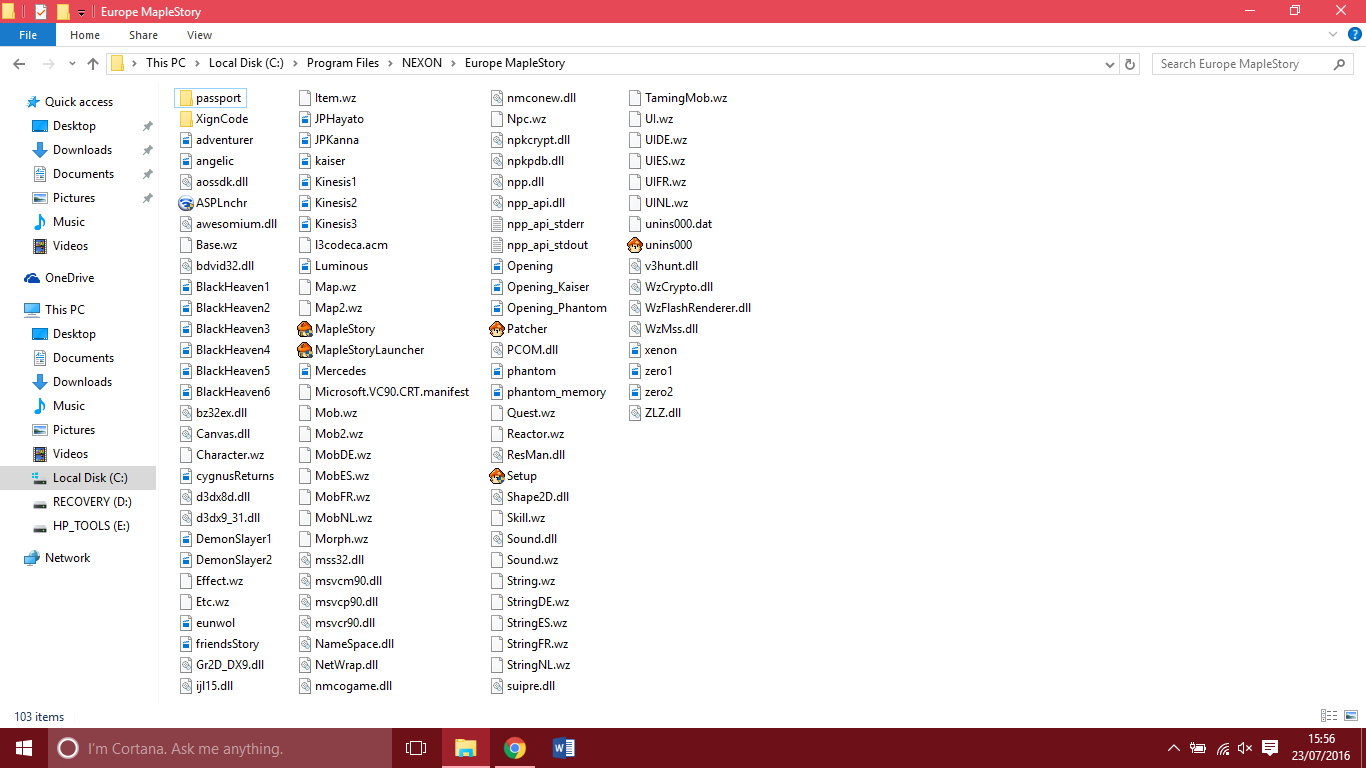
Task: Switch to details view layout
Action: 1328,716
